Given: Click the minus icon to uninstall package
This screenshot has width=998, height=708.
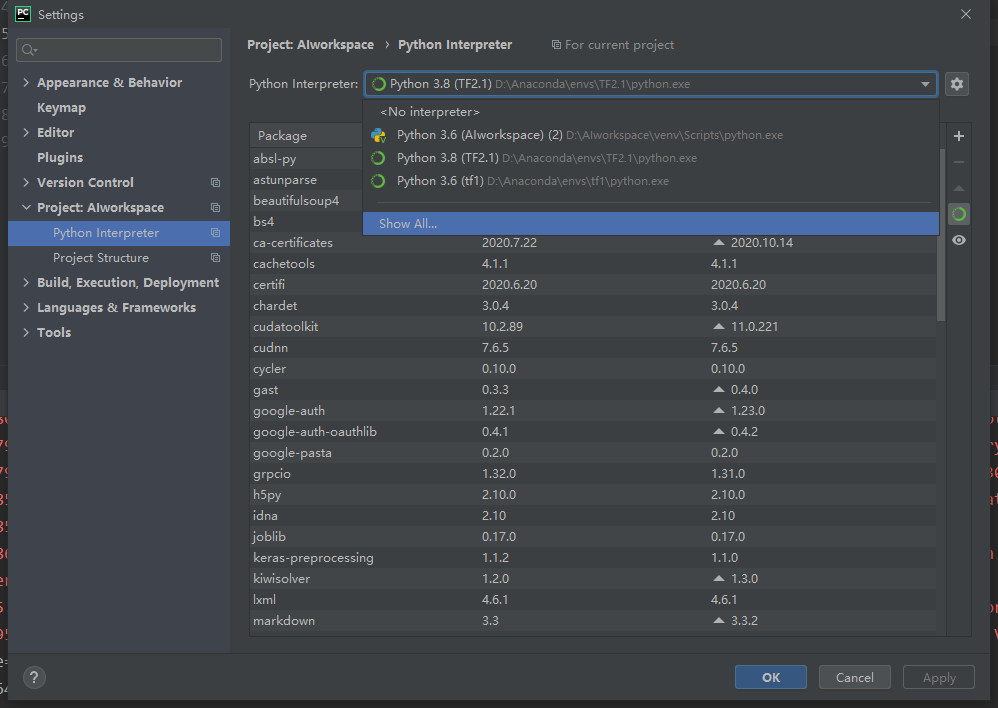Looking at the screenshot, I should click(959, 162).
